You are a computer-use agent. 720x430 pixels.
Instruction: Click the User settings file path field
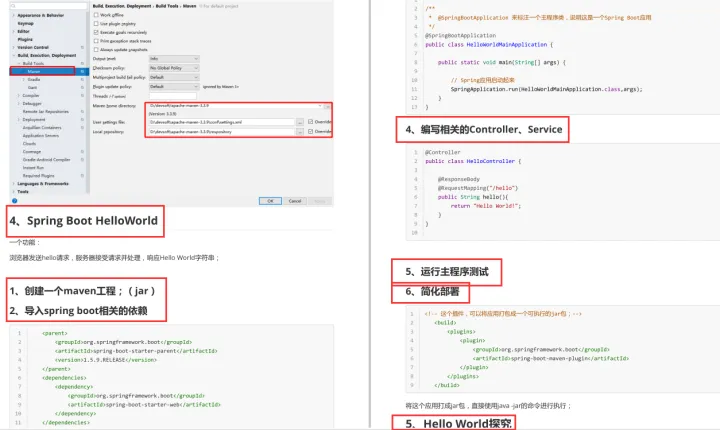pyautogui.click(x=221, y=122)
